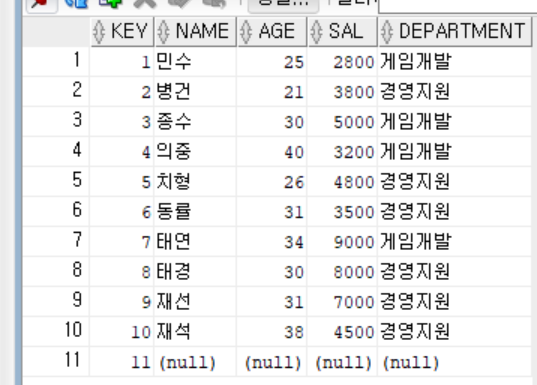The height and width of the screenshot is (385, 537).
Task: Click the sort icon on KEY column
Action: pos(99,32)
